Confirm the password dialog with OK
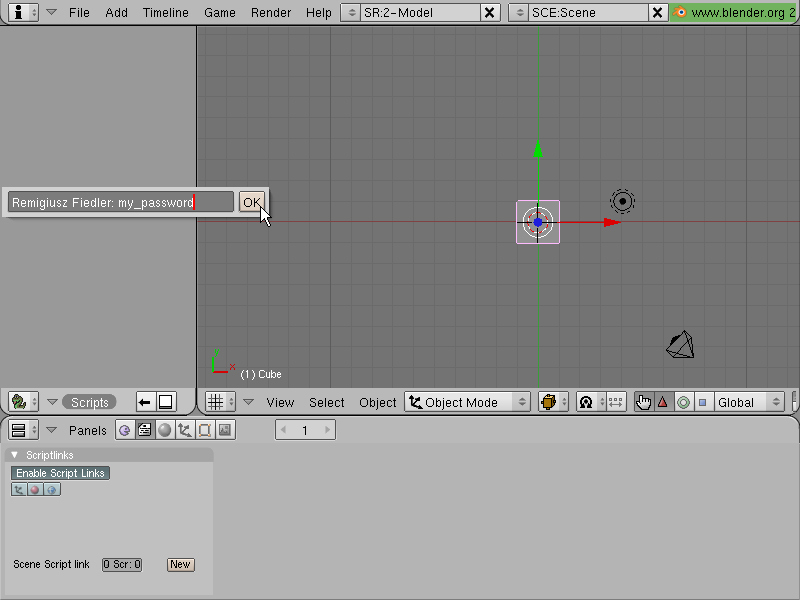This screenshot has width=800, height=600. (252, 202)
